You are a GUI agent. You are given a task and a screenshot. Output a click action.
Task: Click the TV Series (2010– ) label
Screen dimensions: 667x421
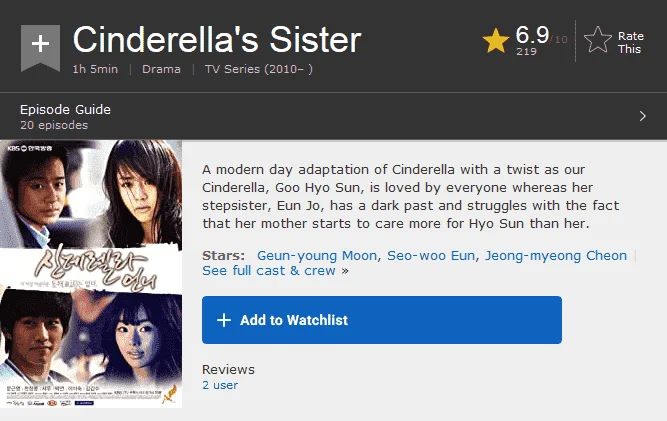[x=259, y=69]
